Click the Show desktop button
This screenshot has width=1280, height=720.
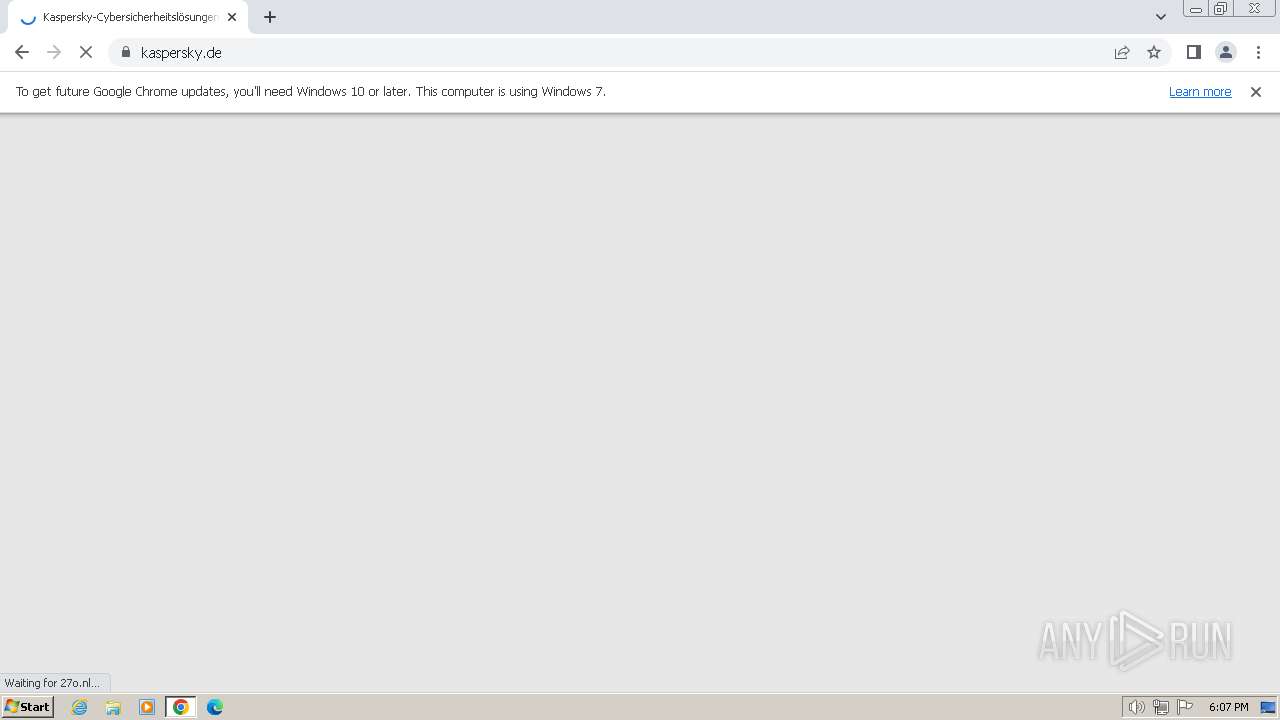pyautogui.click(x=1268, y=707)
